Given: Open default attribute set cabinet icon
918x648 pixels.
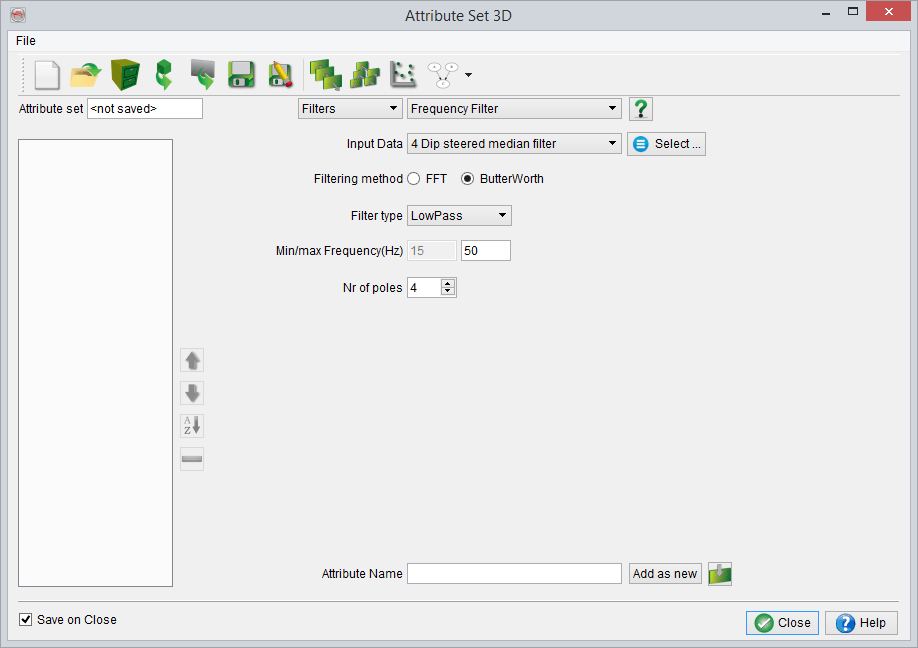Looking at the screenshot, I should pos(125,75).
